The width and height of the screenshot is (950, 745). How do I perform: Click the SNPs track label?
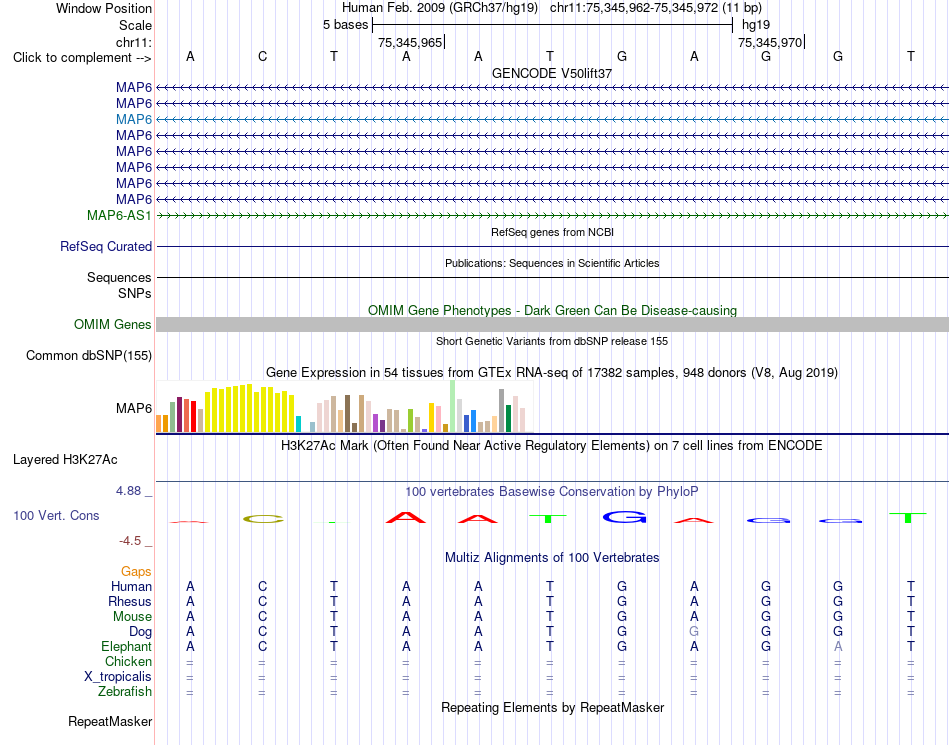tap(135, 293)
